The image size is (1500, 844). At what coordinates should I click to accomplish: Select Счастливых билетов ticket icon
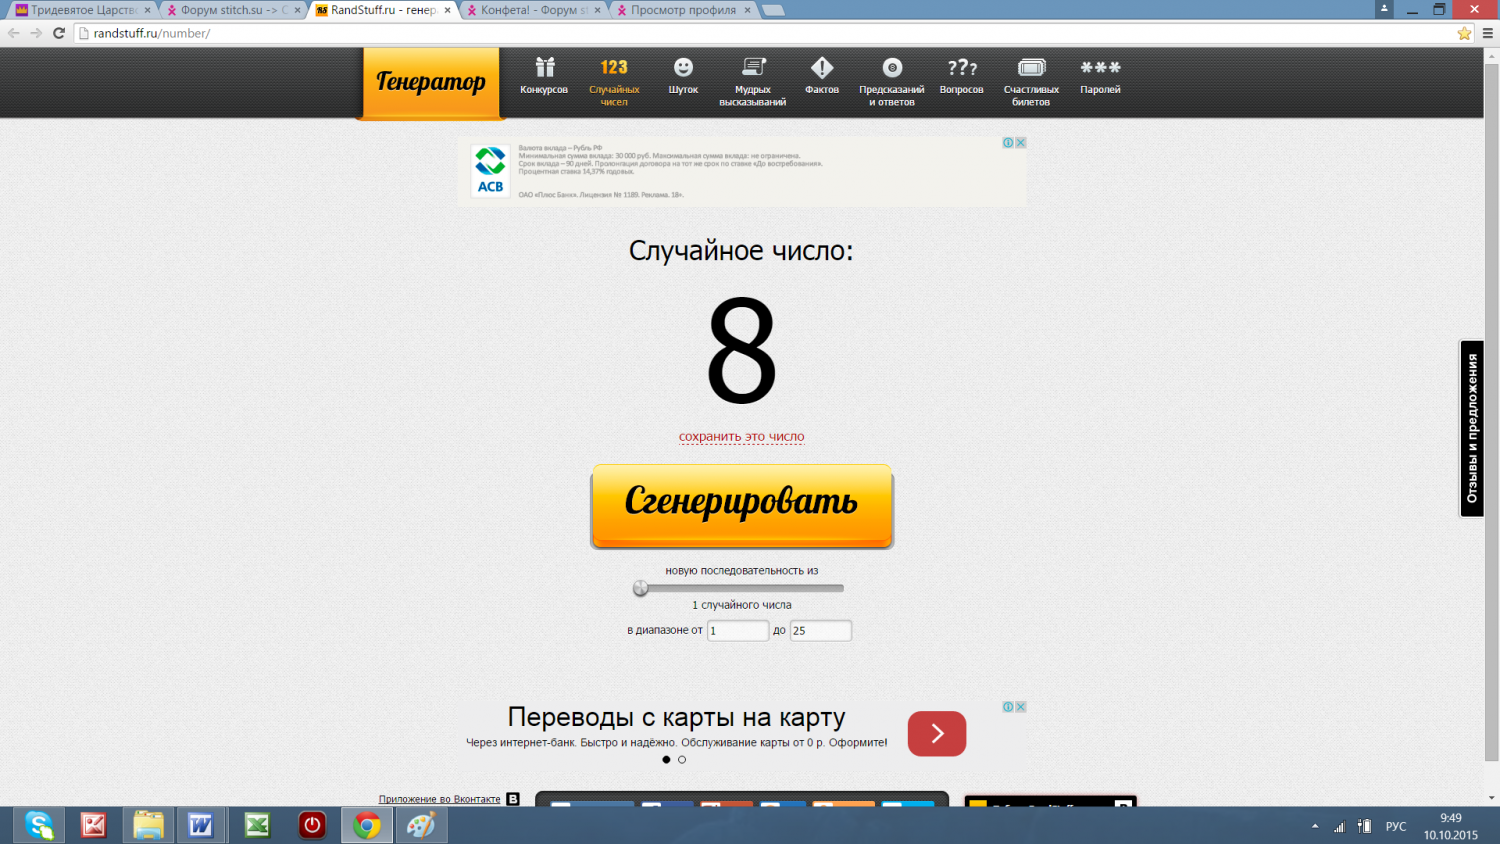[1031, 80]
